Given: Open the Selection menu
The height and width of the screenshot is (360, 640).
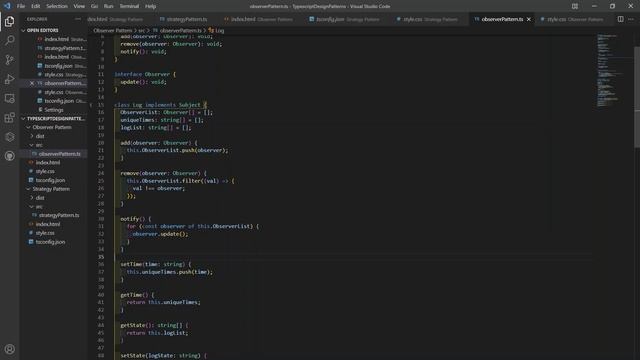Looking at the screenshot, I should coord(57,6).
